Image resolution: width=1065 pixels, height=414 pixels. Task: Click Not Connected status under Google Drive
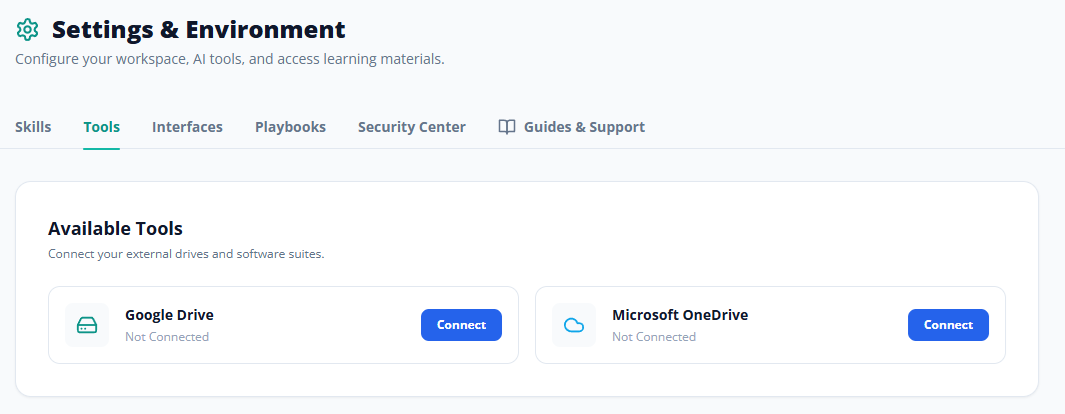pyautogui.click(x=167, y=337)
